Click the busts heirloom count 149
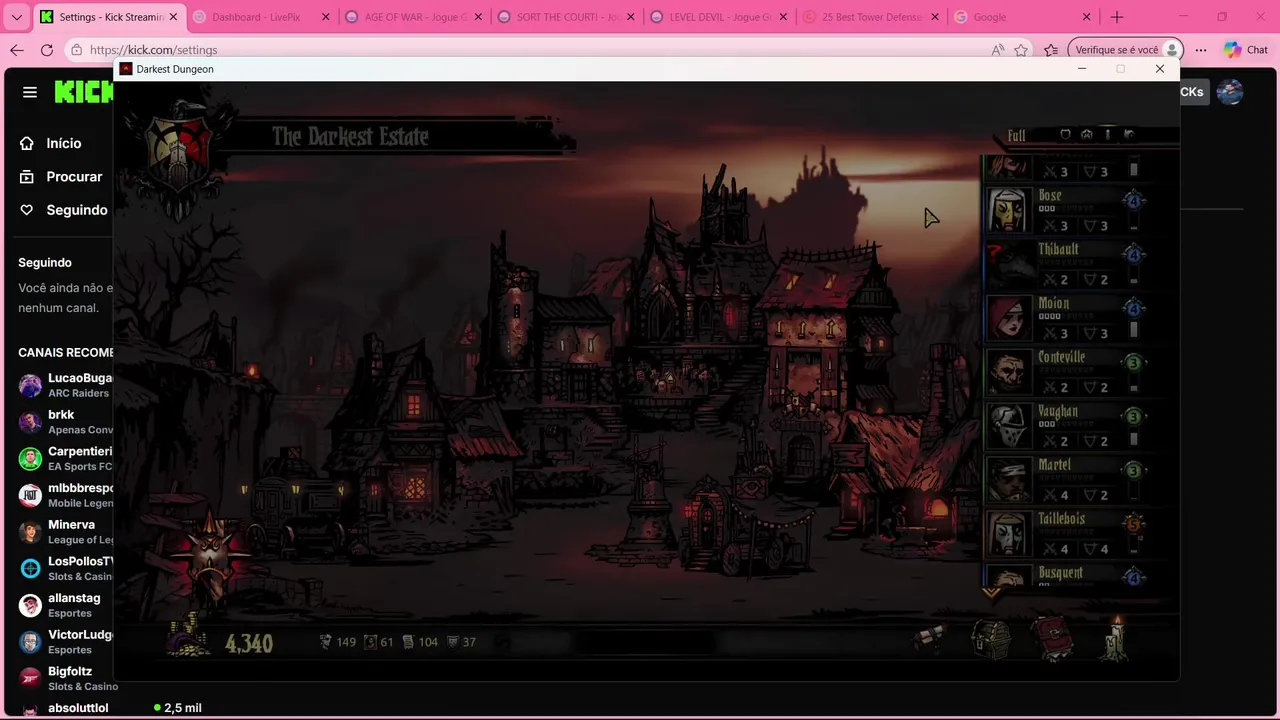Screen dimensions: 1280x720 337,642
